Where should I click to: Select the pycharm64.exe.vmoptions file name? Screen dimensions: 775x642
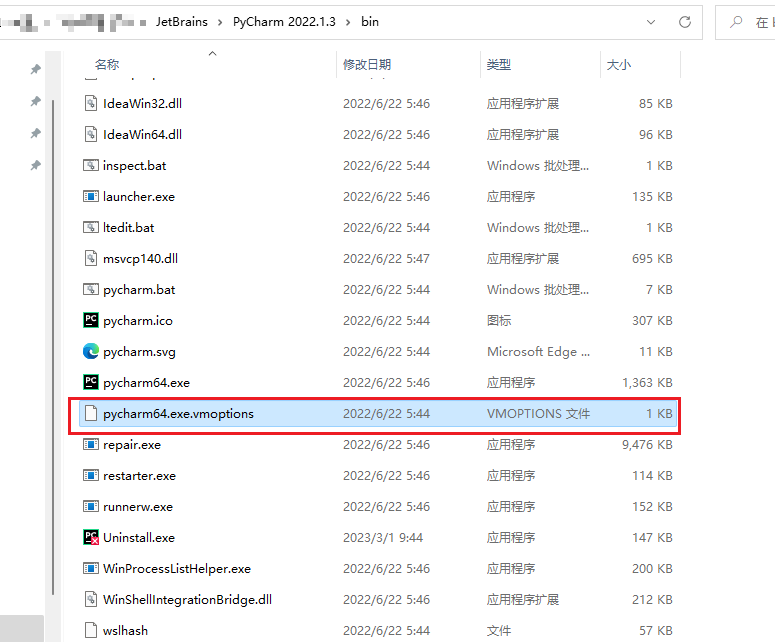tap(178, 414)
